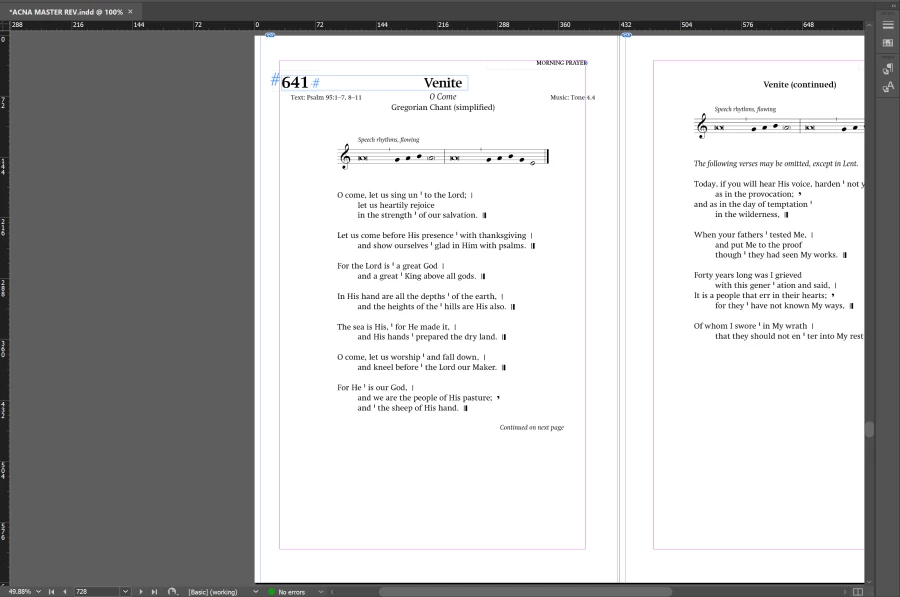The width and height of the screenshot is (900, 597).
Task: Click the Open In icon in status bar
Action: coord(172,591)
